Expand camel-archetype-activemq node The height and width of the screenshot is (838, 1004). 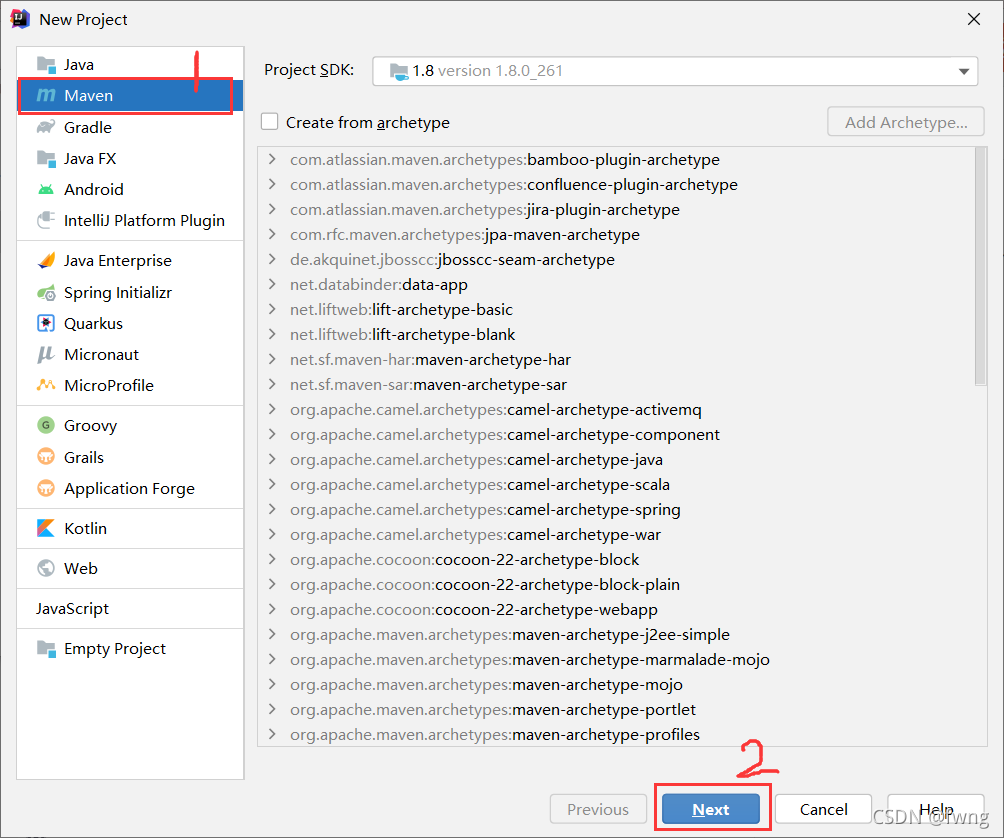273,409
